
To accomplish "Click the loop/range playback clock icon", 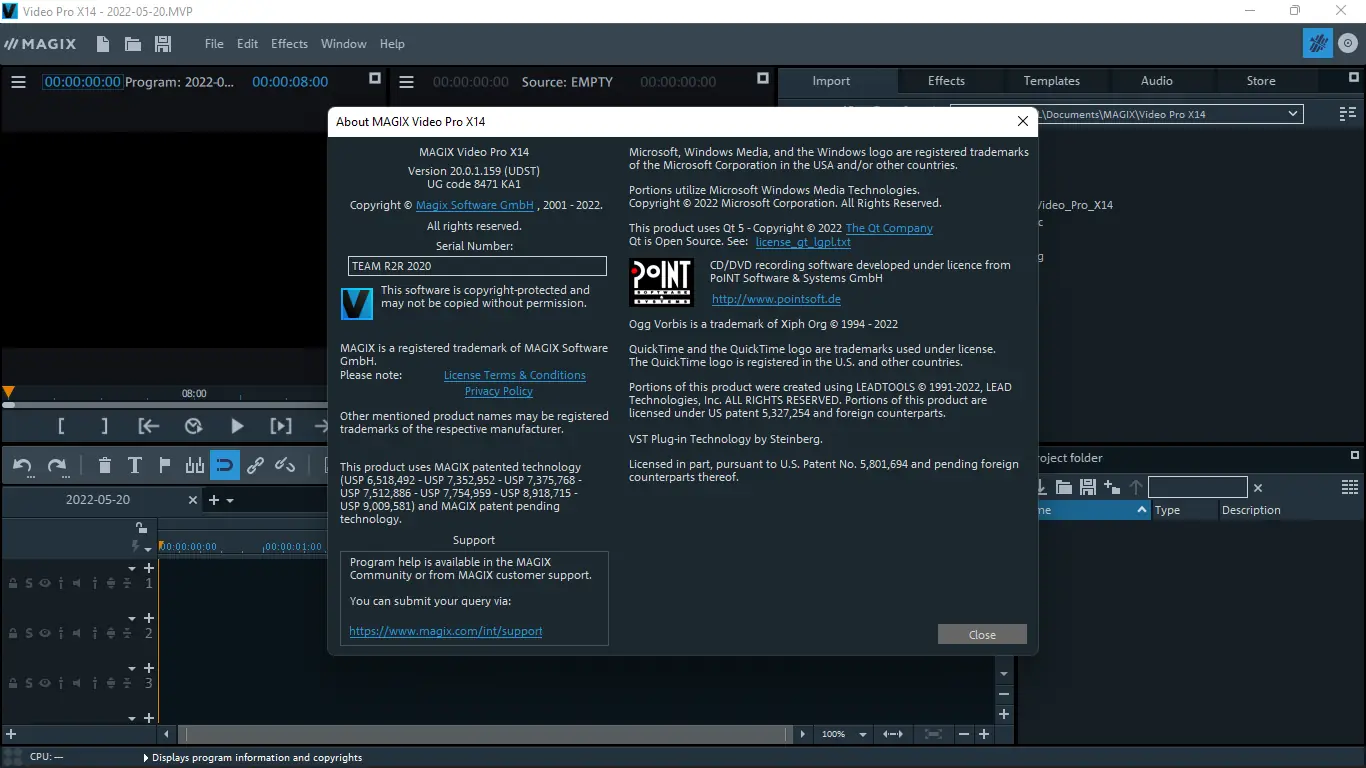I will (x=194, y=426).
